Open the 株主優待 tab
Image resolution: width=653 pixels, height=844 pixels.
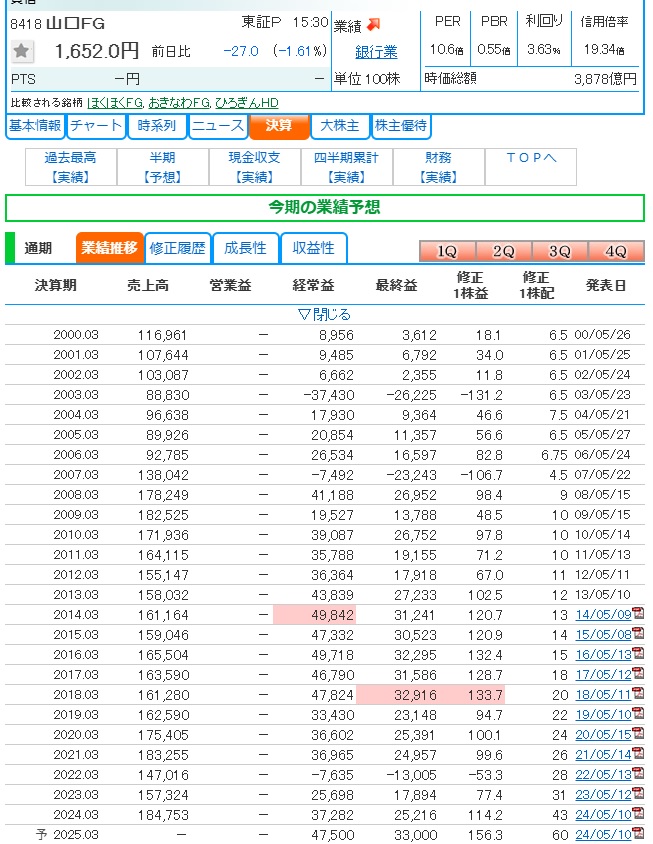(x=401, y=126)
